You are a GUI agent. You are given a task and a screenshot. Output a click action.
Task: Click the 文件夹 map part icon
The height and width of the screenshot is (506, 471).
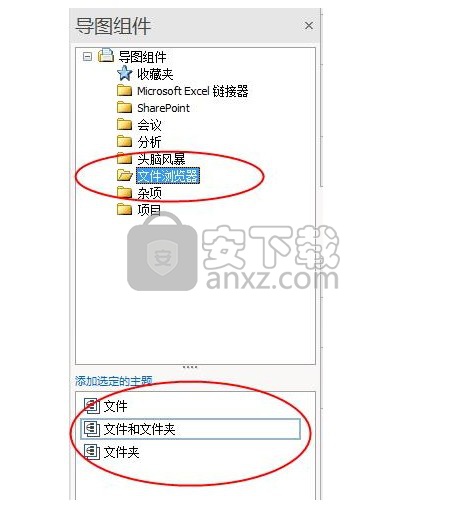(x=92, y=452)
